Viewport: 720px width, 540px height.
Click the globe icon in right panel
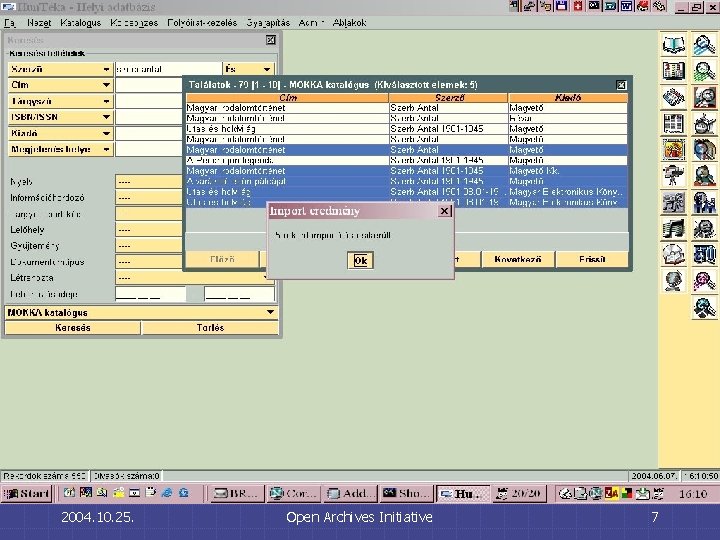pos(674,280)
